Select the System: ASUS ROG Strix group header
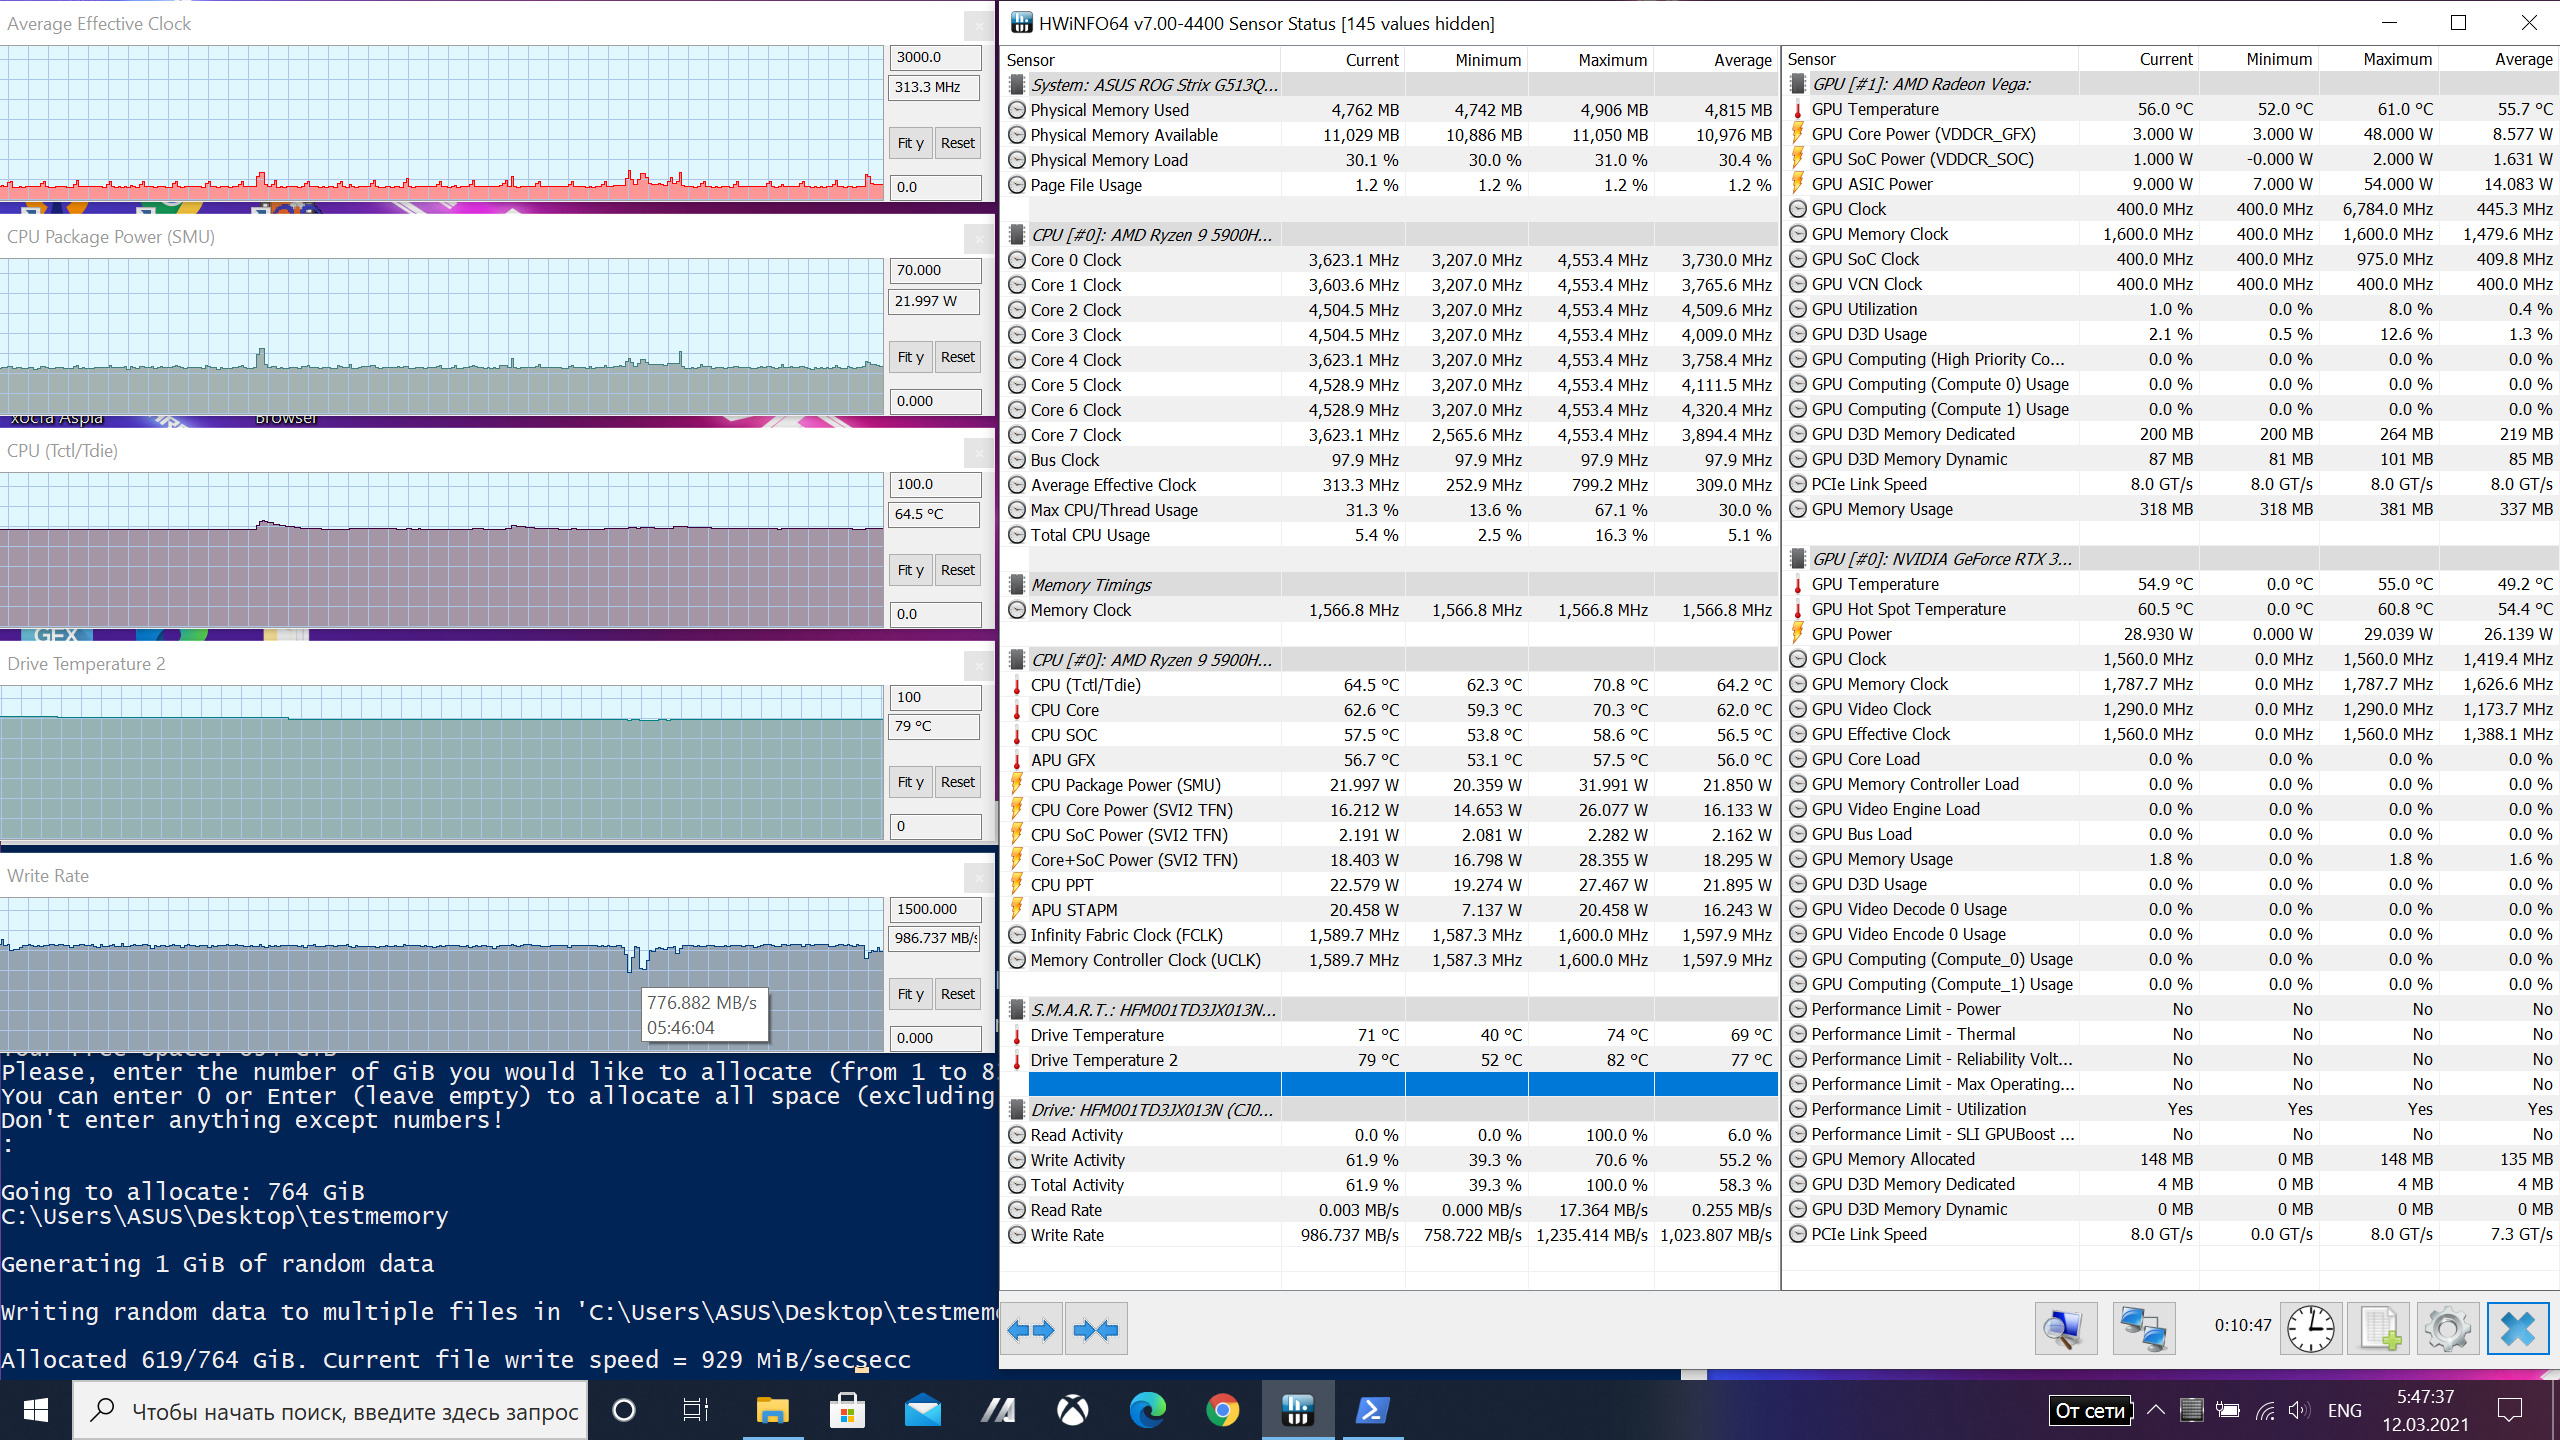The height and width of the screenshot is (1440, 2560). [x=1390, y=85]
